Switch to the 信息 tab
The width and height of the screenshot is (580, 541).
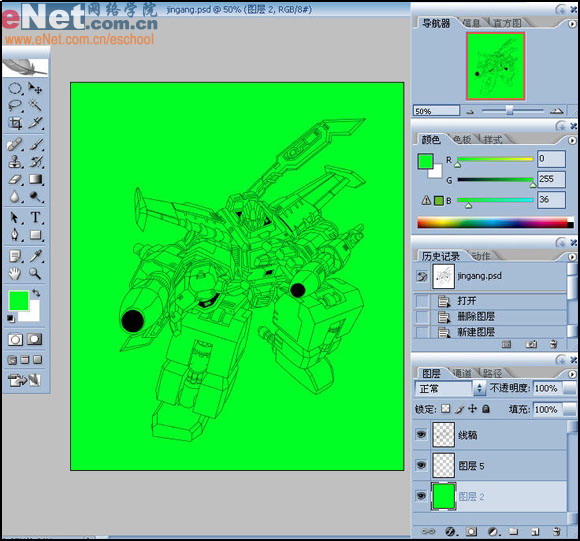pyautogui.click(x=471, y=23)
